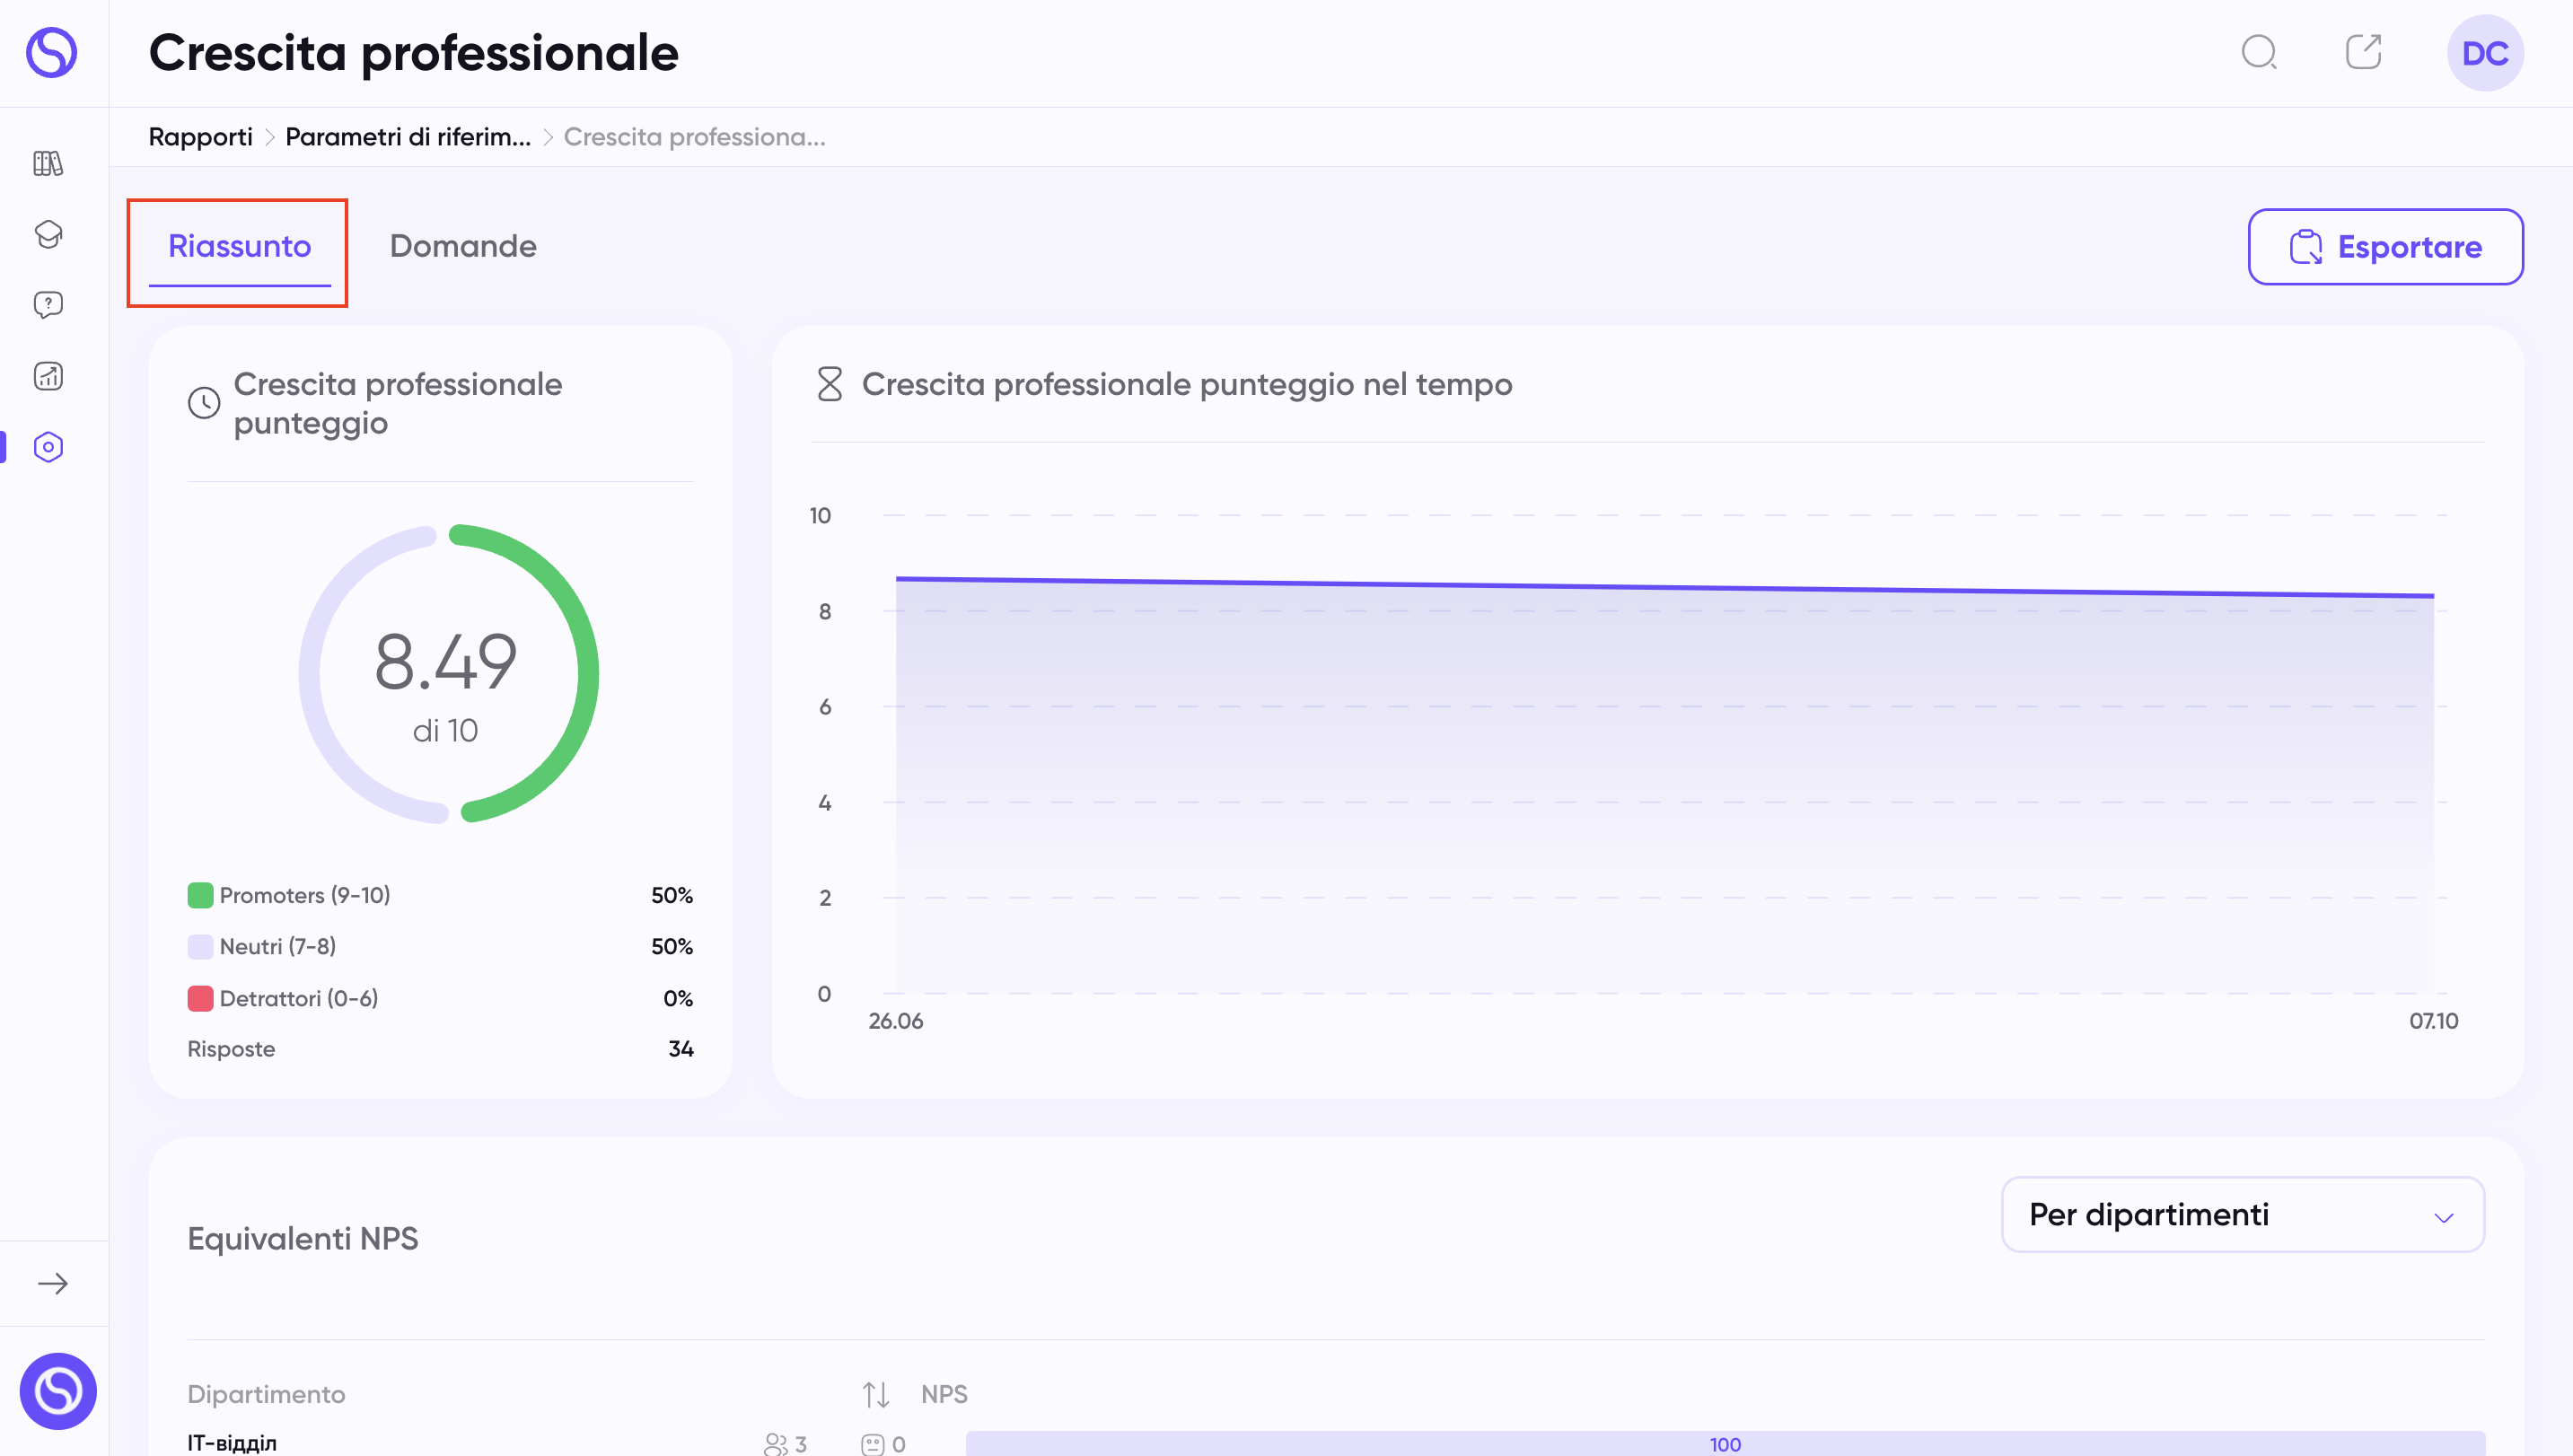
Task: Open the round purple chat launcher
Action: [58, 1390]
